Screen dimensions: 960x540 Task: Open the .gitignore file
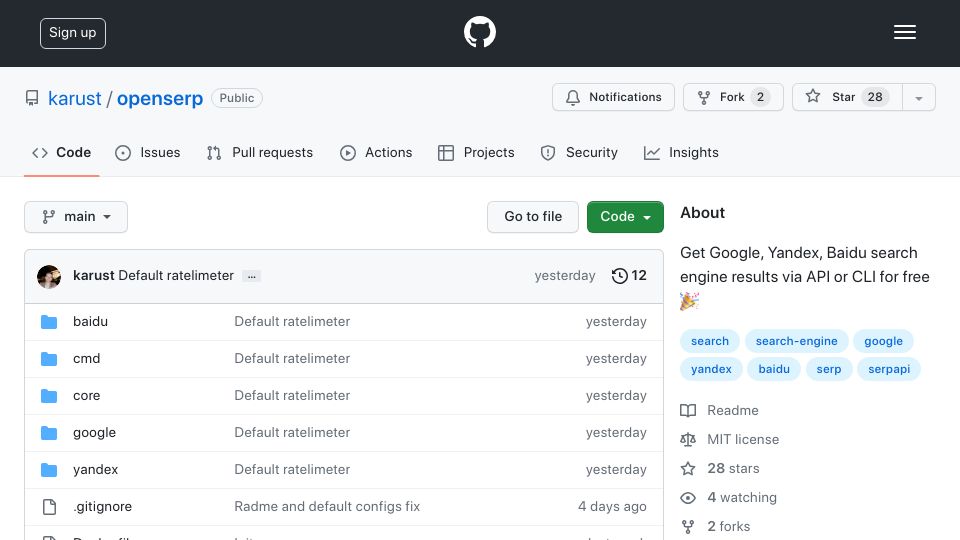click(x=102, y=507)
